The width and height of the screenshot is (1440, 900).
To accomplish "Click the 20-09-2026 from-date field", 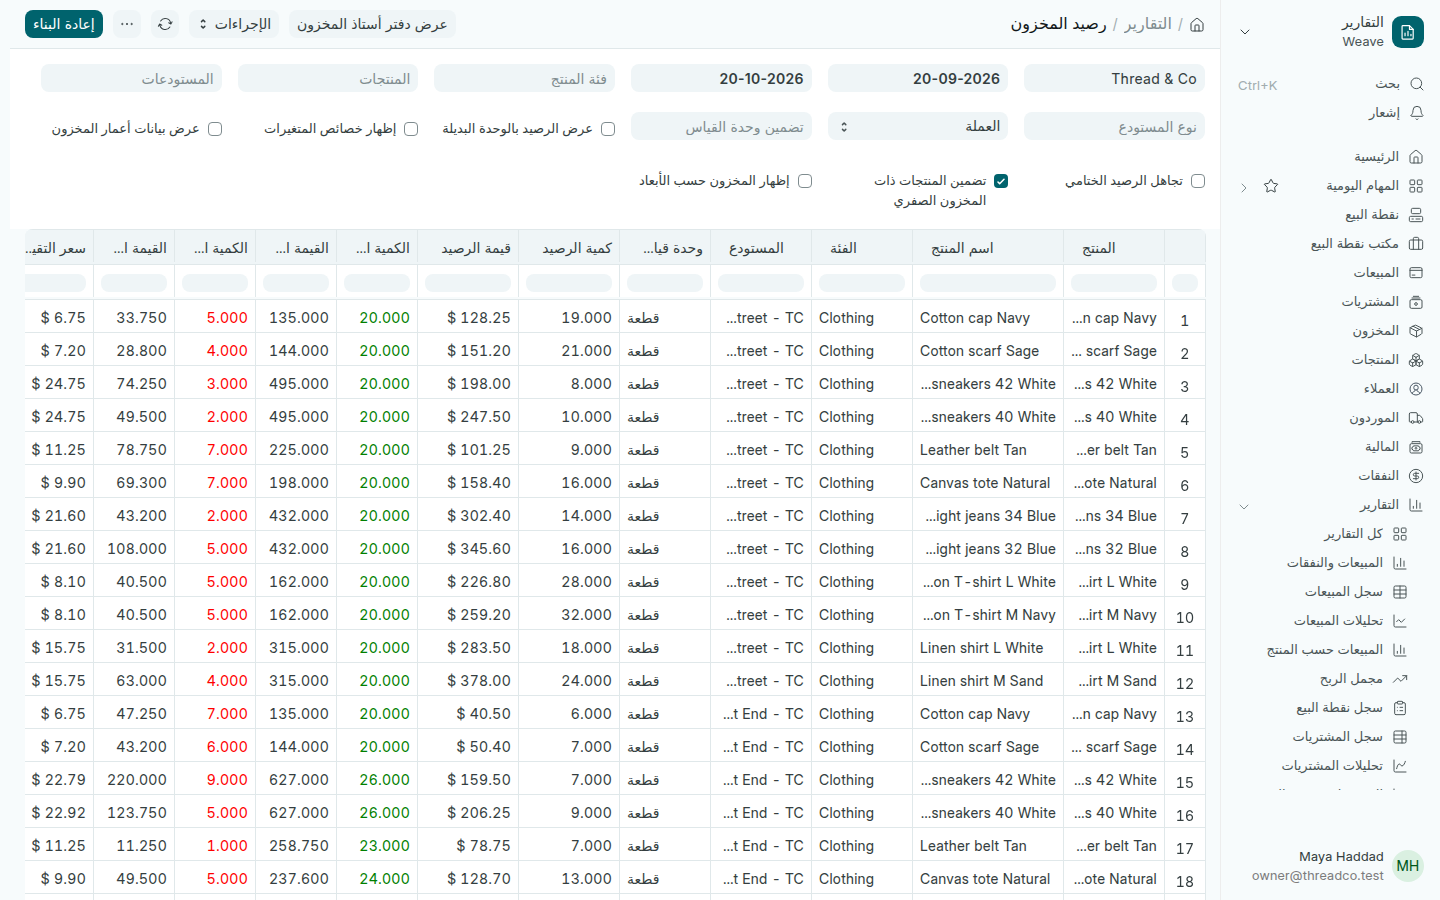I will [918, 78].
